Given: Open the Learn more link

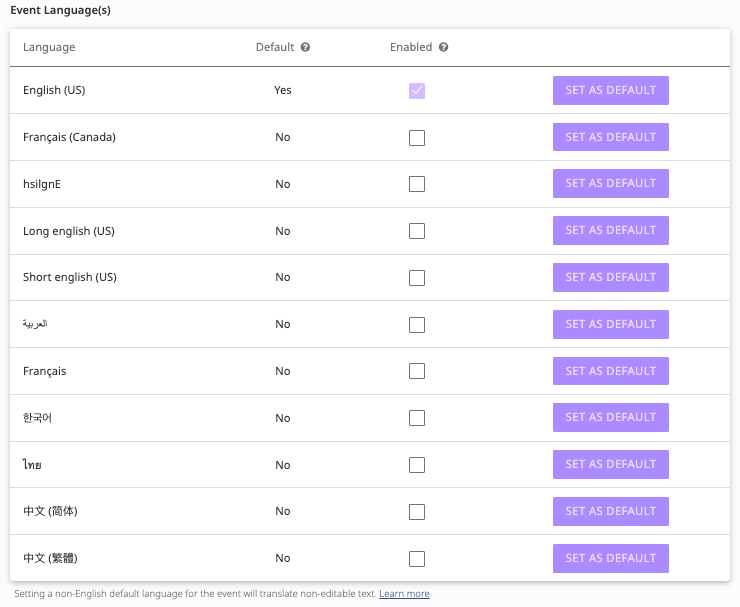Looking at the screenshot, I should point(404,594).
